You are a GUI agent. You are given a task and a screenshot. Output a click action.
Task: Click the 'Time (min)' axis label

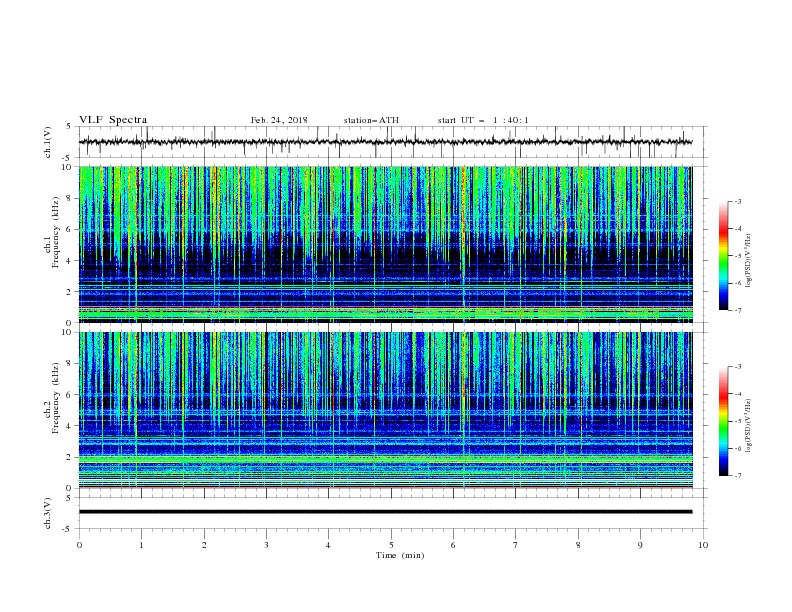pos(400,555)
